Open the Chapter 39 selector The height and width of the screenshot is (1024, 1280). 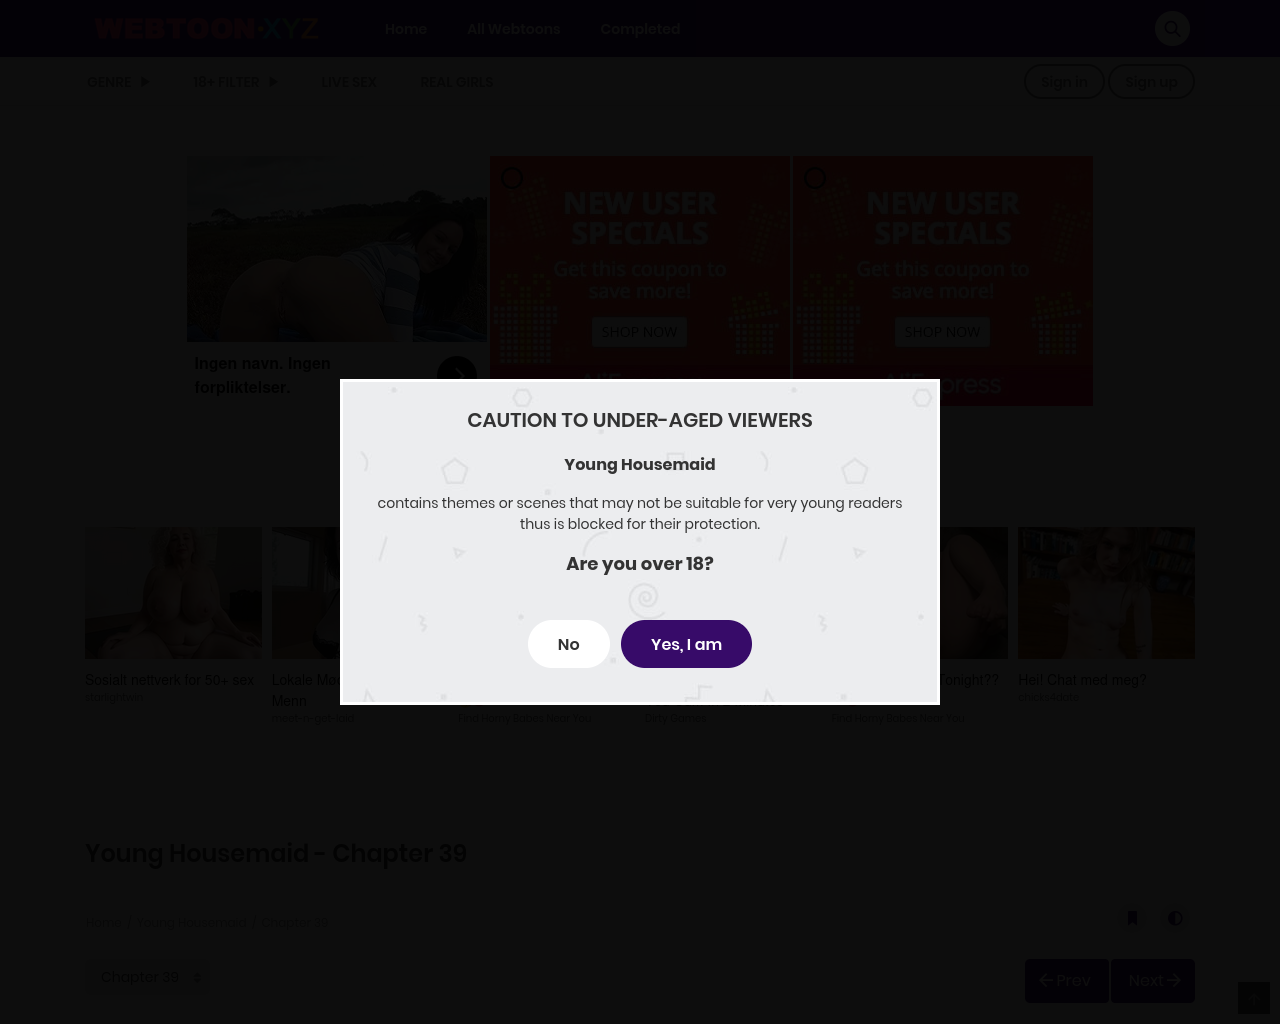150,977
